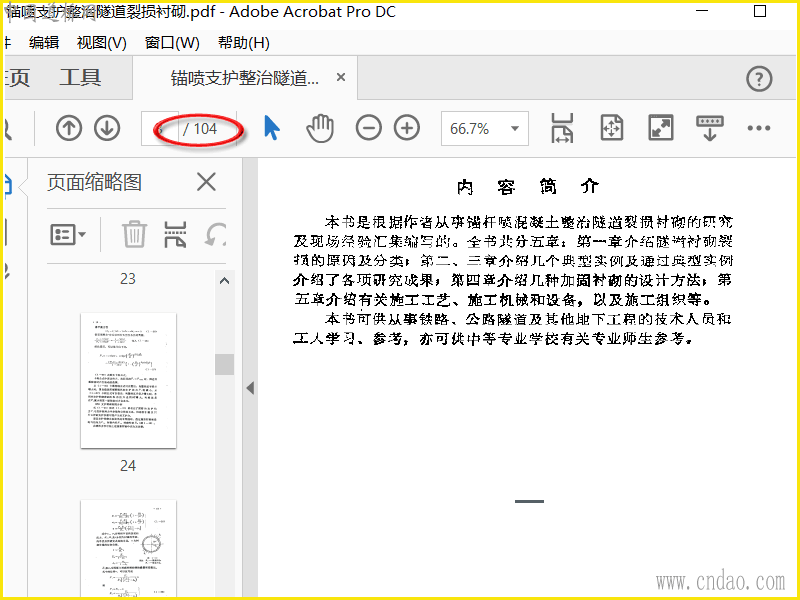Delete selected pages with trash icon
This screenshot has width=800, height=600.
point(135,234)
